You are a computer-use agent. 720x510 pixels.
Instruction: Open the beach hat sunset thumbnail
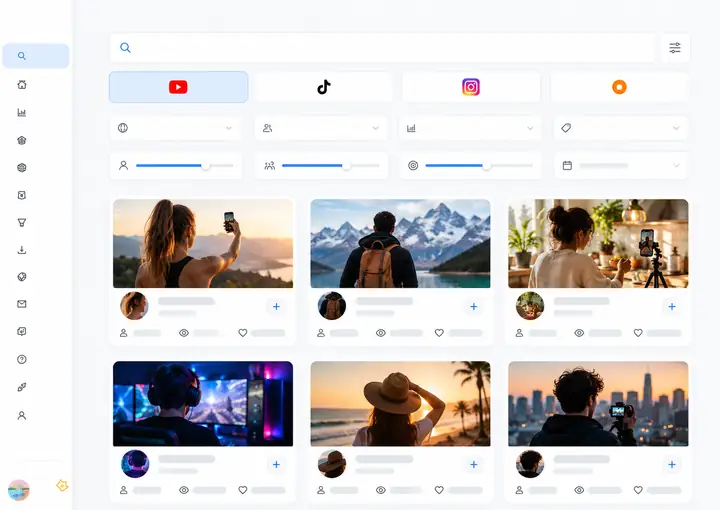(400, 404)
